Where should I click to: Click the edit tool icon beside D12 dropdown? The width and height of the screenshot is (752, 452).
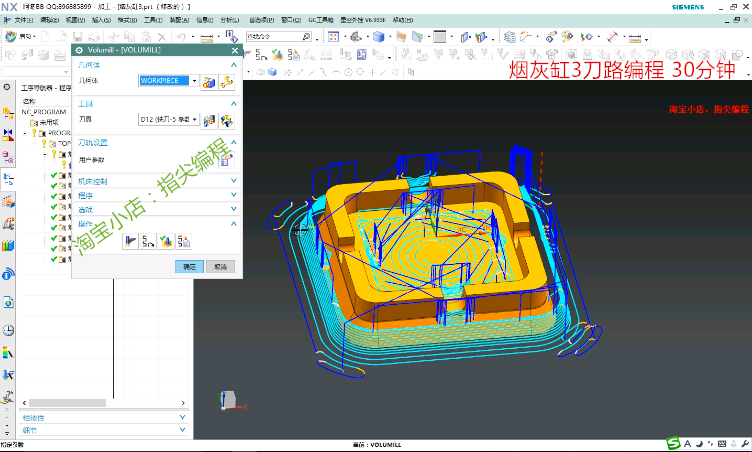pos(226,120)
